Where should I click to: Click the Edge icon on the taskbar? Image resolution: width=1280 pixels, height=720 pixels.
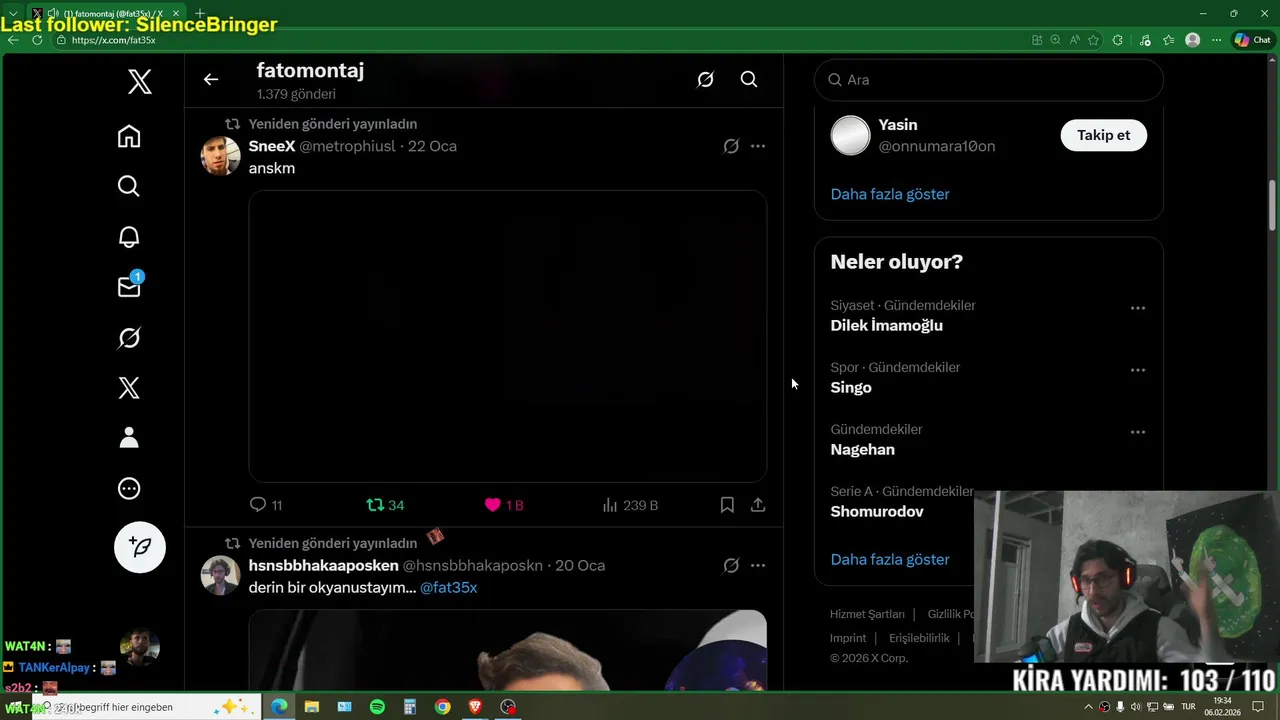tap(279, 706)
